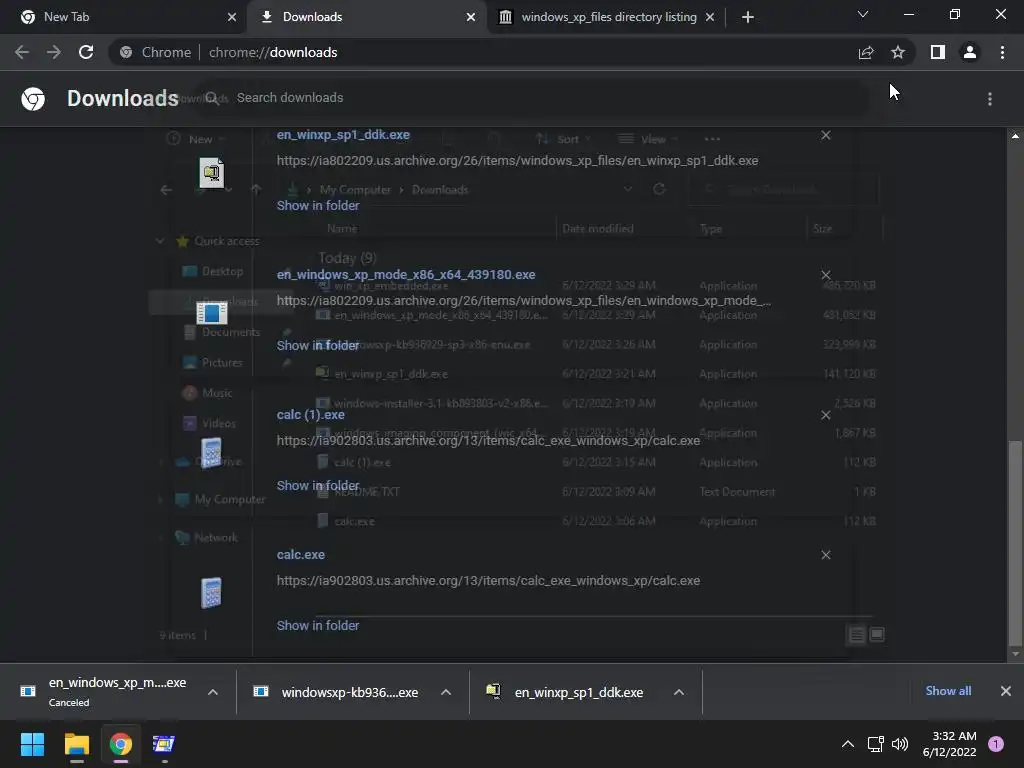Click the en_winxp_sp1_ddk.exe source URL
The image size is (1024, 768).
click(517, 161)
